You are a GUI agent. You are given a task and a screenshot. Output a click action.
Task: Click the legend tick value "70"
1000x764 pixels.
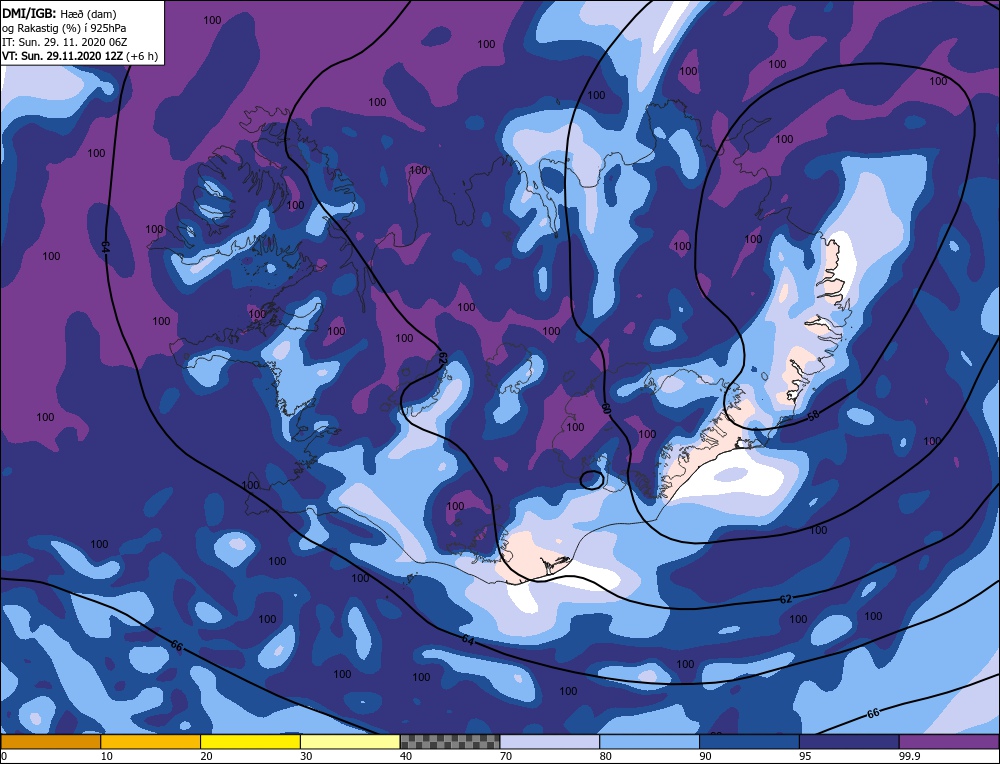506,756
